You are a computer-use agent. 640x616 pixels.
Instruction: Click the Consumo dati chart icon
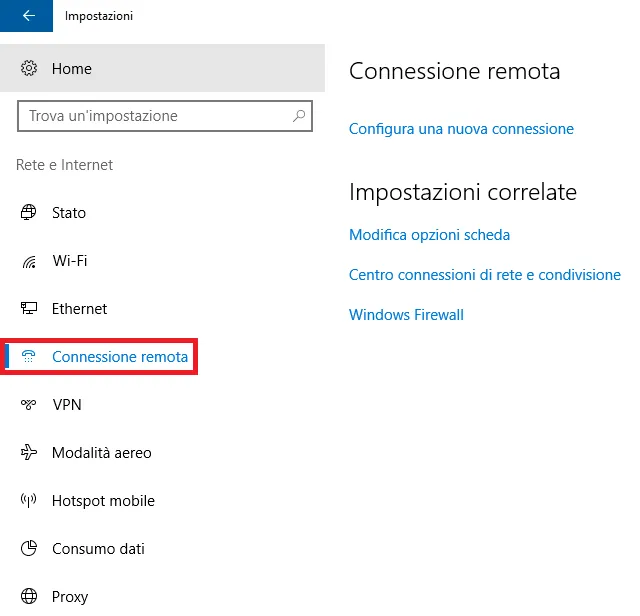(29, 549)
